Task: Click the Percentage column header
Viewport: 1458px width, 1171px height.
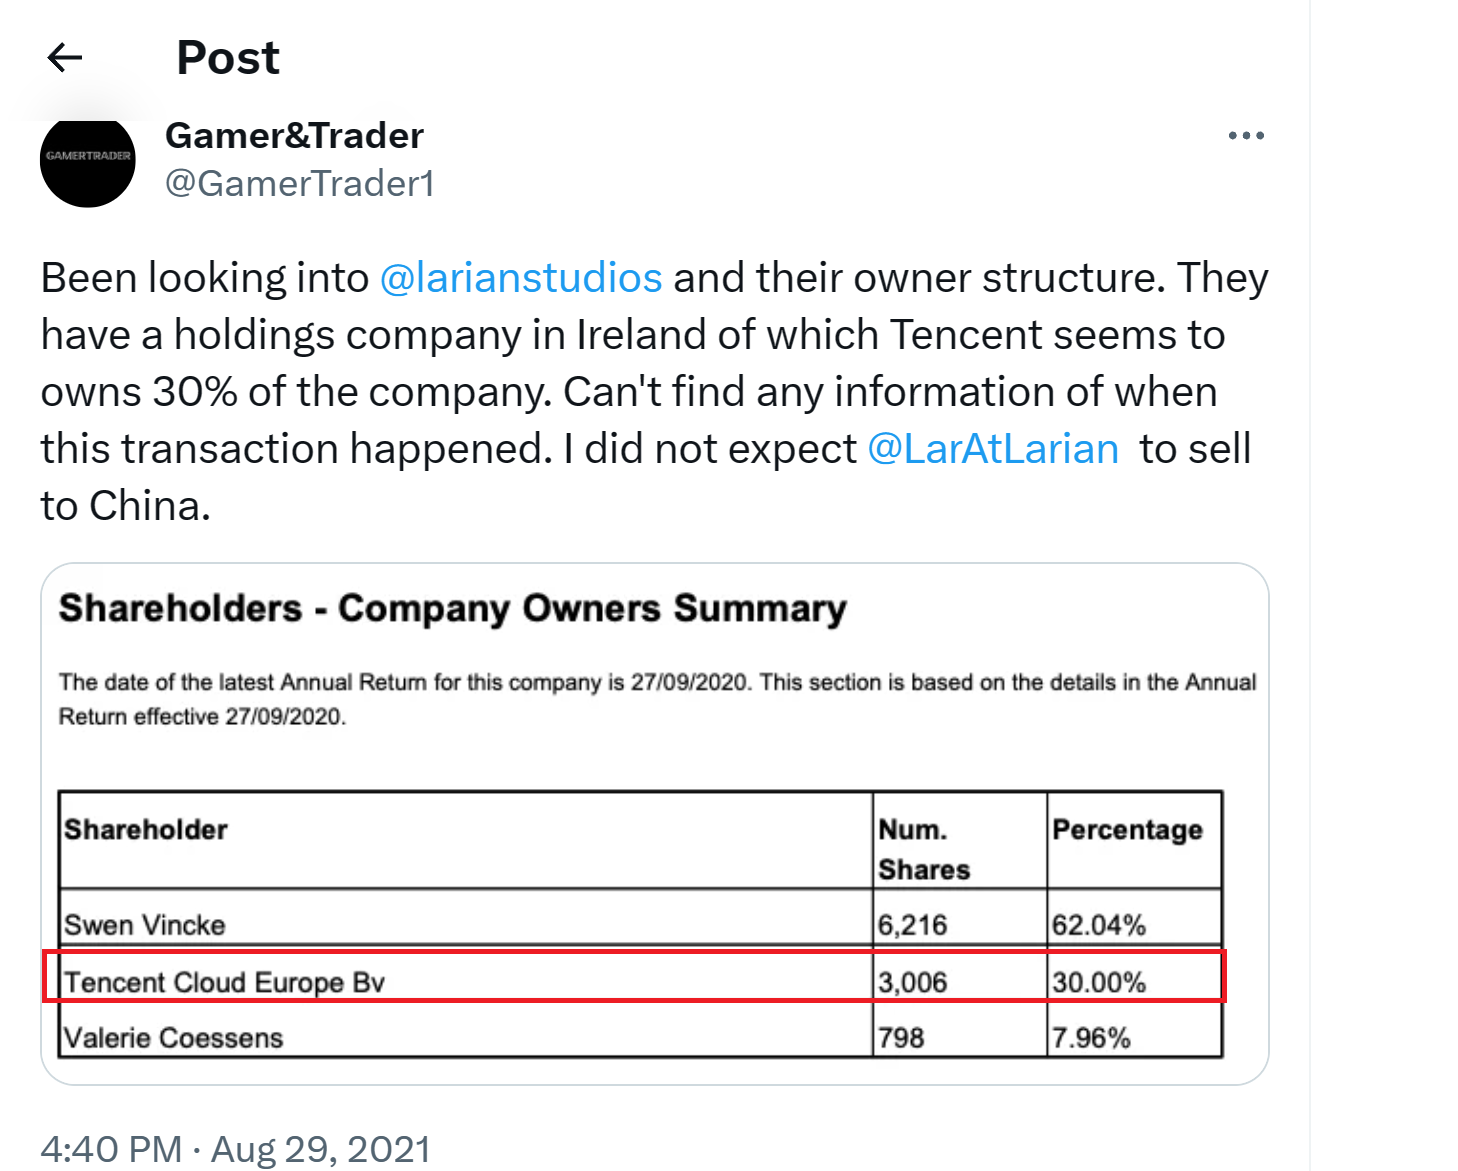Action: (1127, 830)
